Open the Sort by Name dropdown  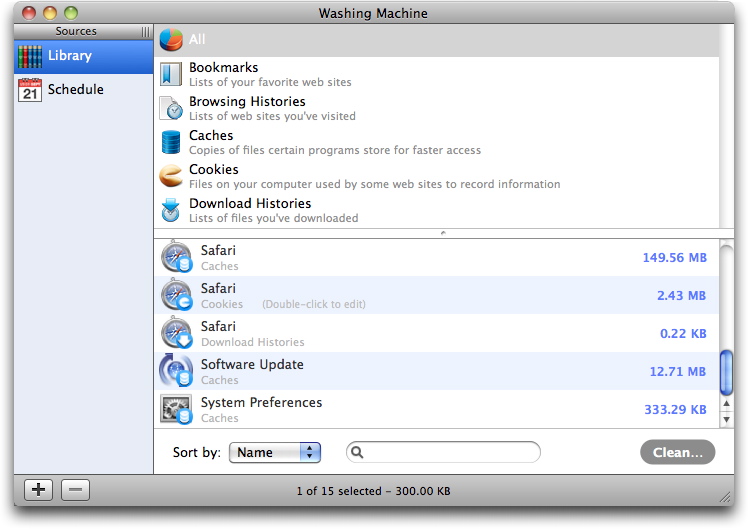[275, 452]
